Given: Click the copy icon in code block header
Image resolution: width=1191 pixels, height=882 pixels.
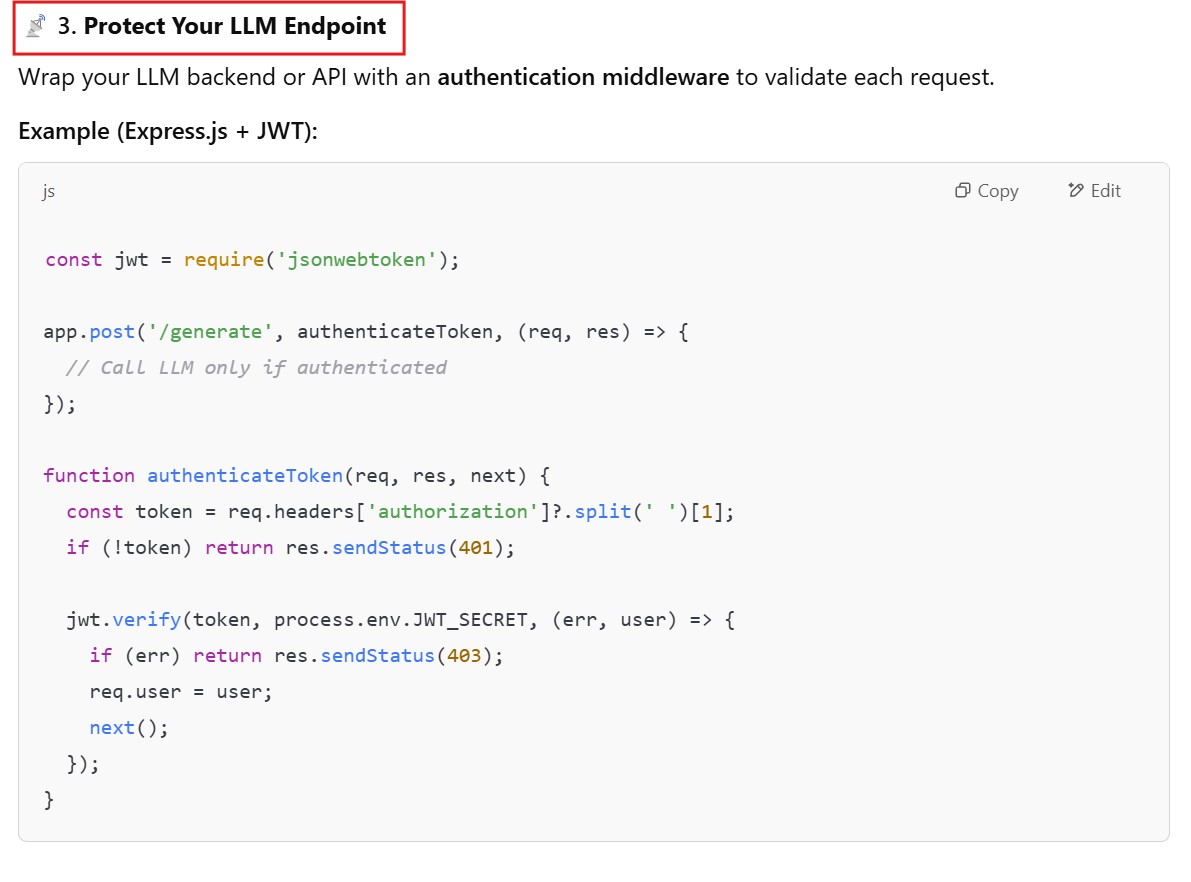Looking at the screenshot, I should coord(963,191).
